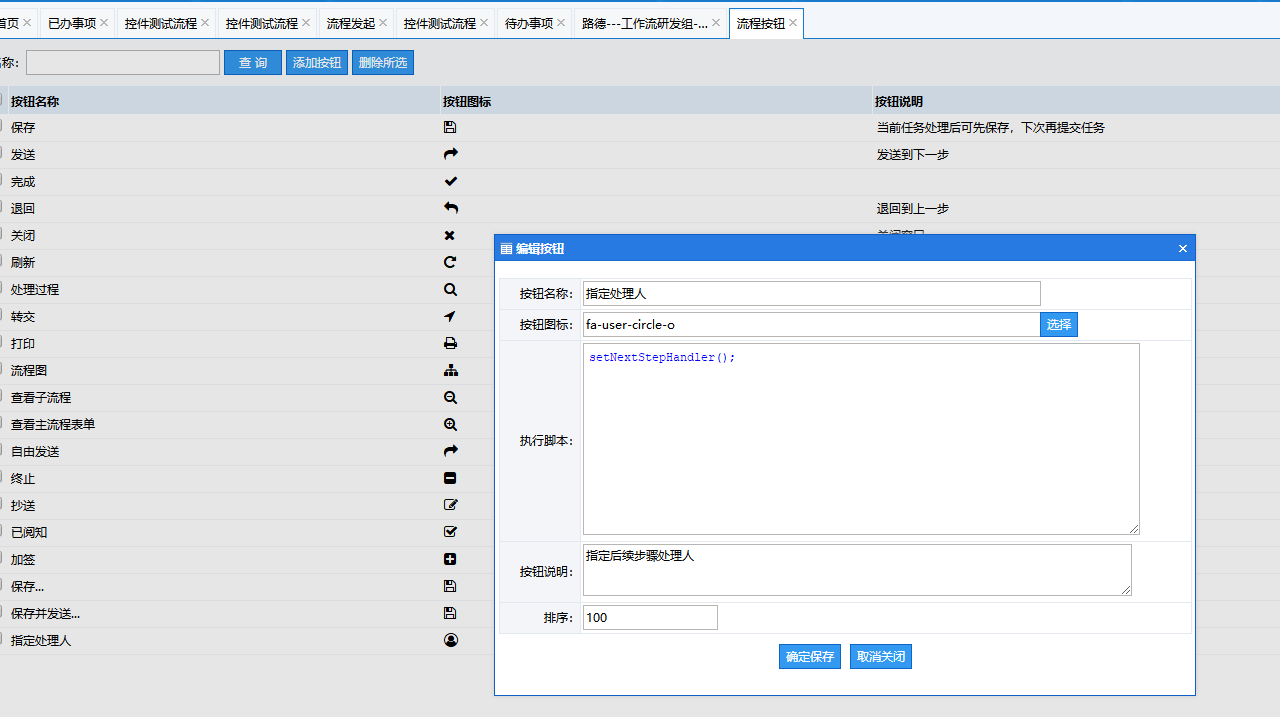
Task: Focus the name search field above table
Action: (x=123, y=63)
